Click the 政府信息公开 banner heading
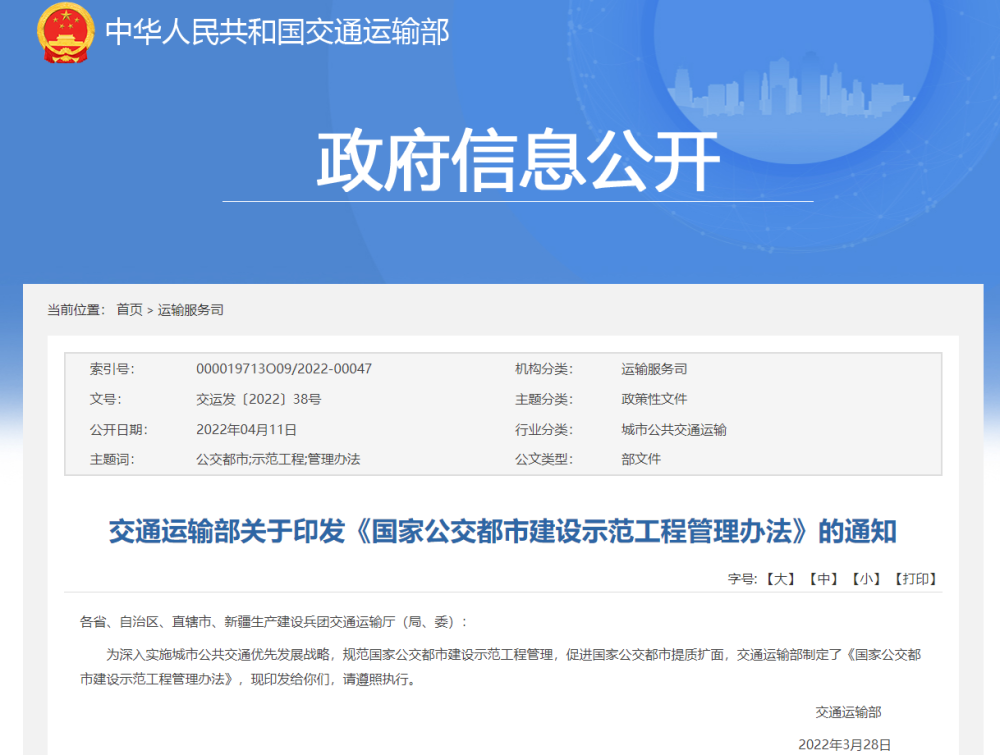The height and width of the screenshot is (755, 1000). pyautogui.click(x=518, y=161)
